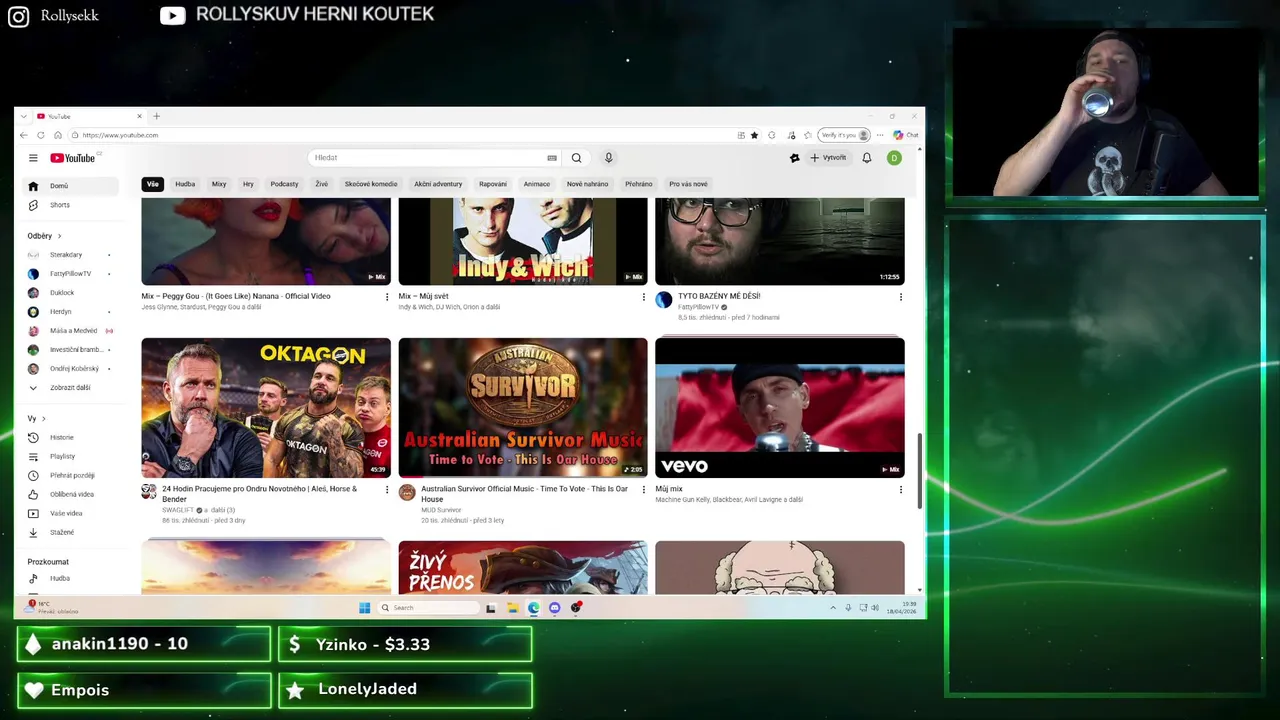Select the Nově nahráno chip
This screenshot has width=1280, height=720.
click(587, 184)
